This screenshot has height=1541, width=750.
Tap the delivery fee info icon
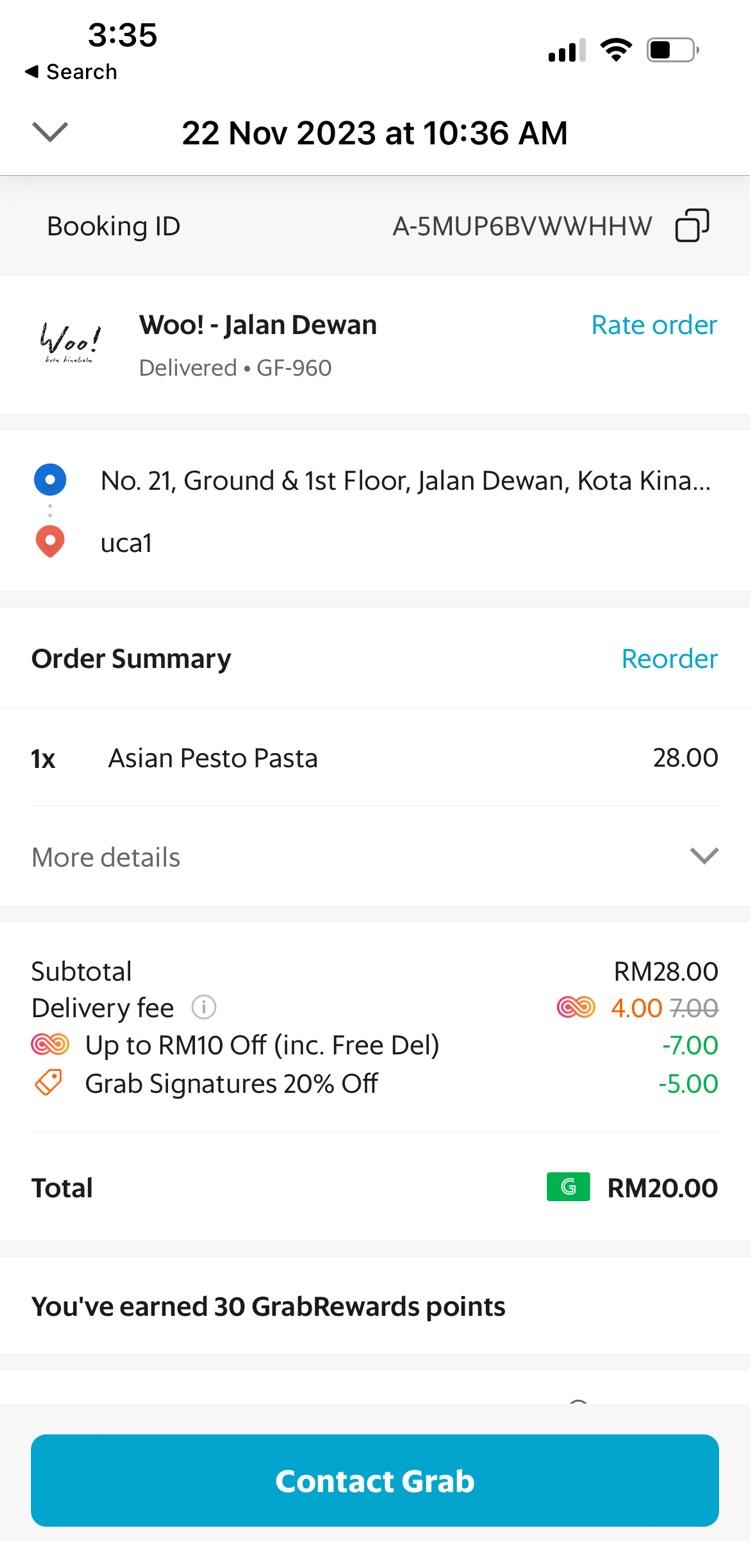click(203, 1007)
